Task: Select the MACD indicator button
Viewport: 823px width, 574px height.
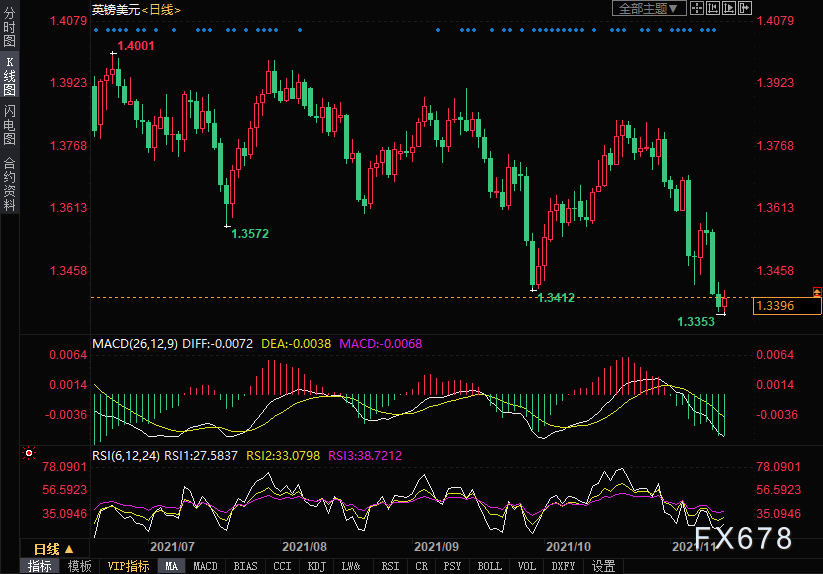Action: (x=205, y=566)
